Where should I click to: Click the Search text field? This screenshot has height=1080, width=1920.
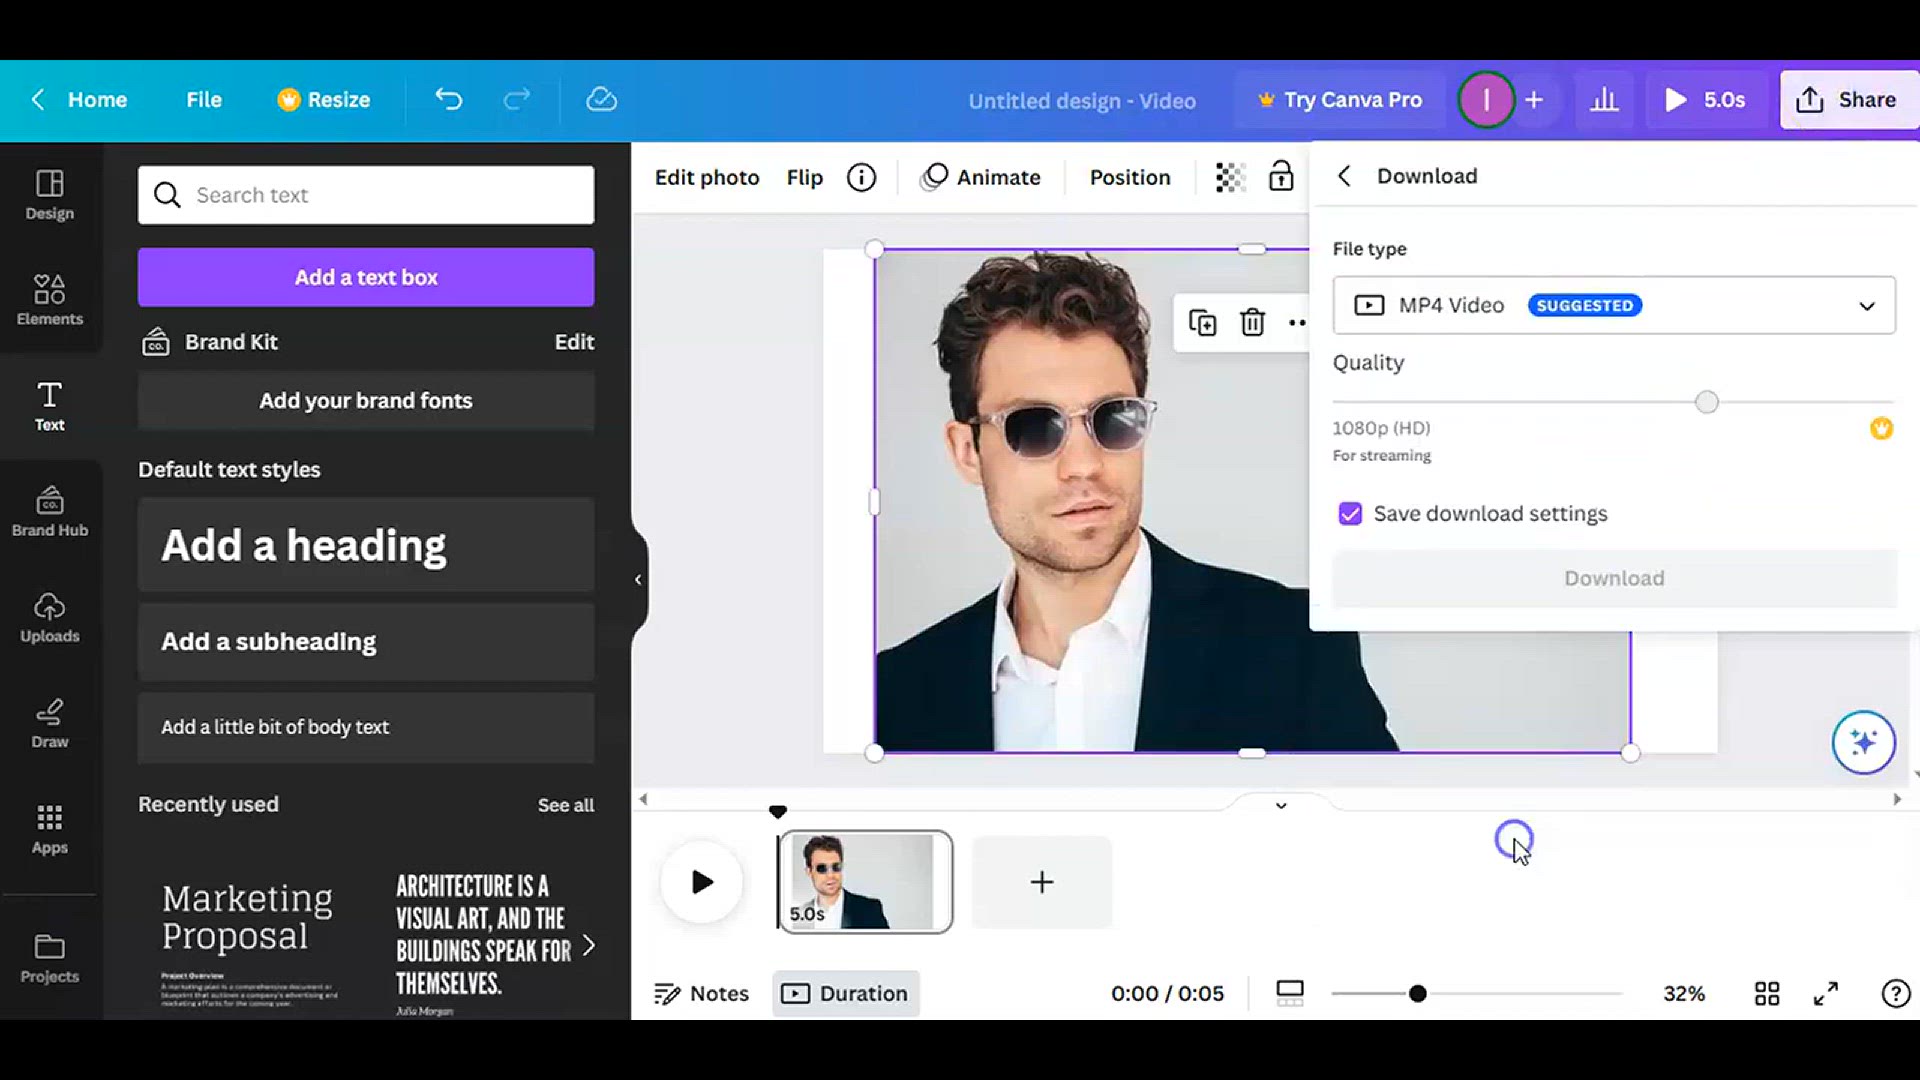tap(366, 195)
